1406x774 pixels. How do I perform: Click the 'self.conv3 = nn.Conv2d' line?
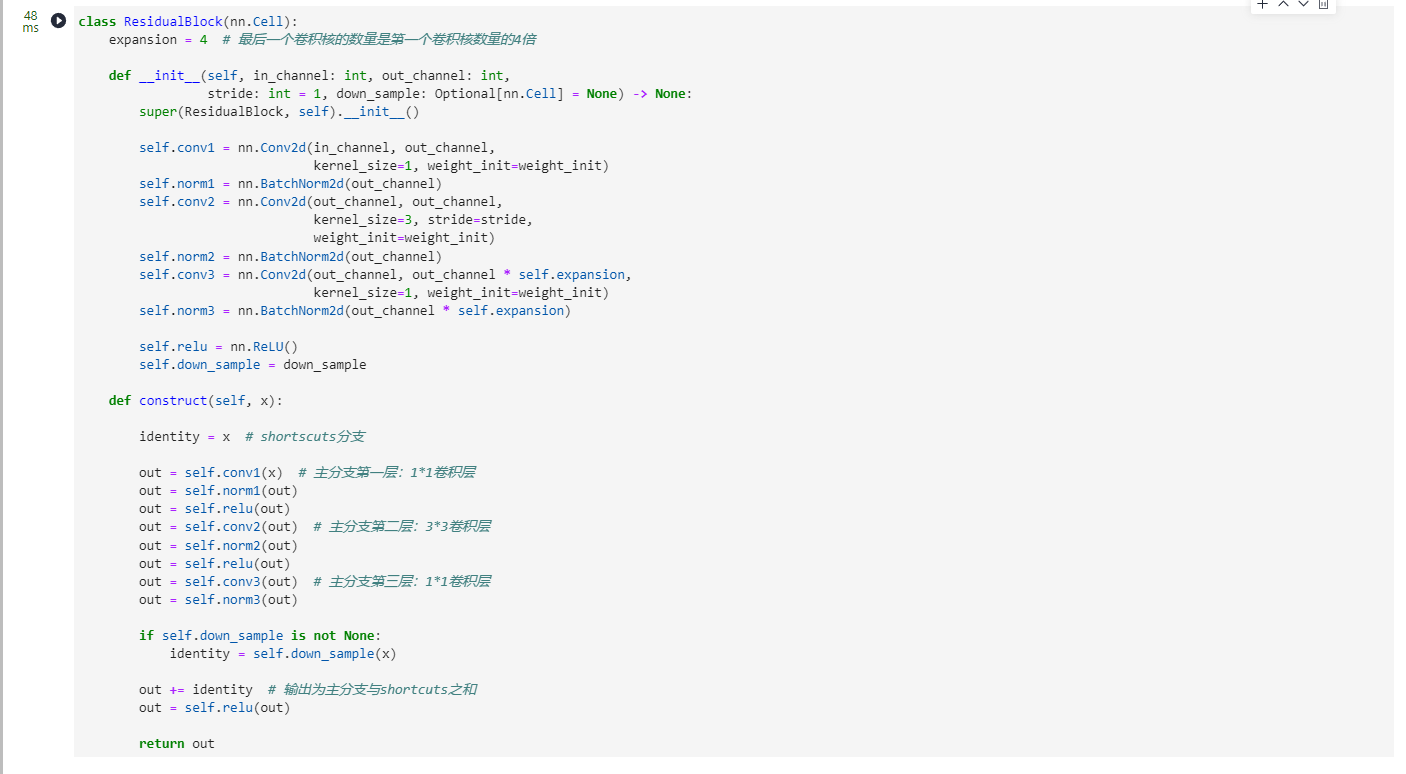point(386,274)
